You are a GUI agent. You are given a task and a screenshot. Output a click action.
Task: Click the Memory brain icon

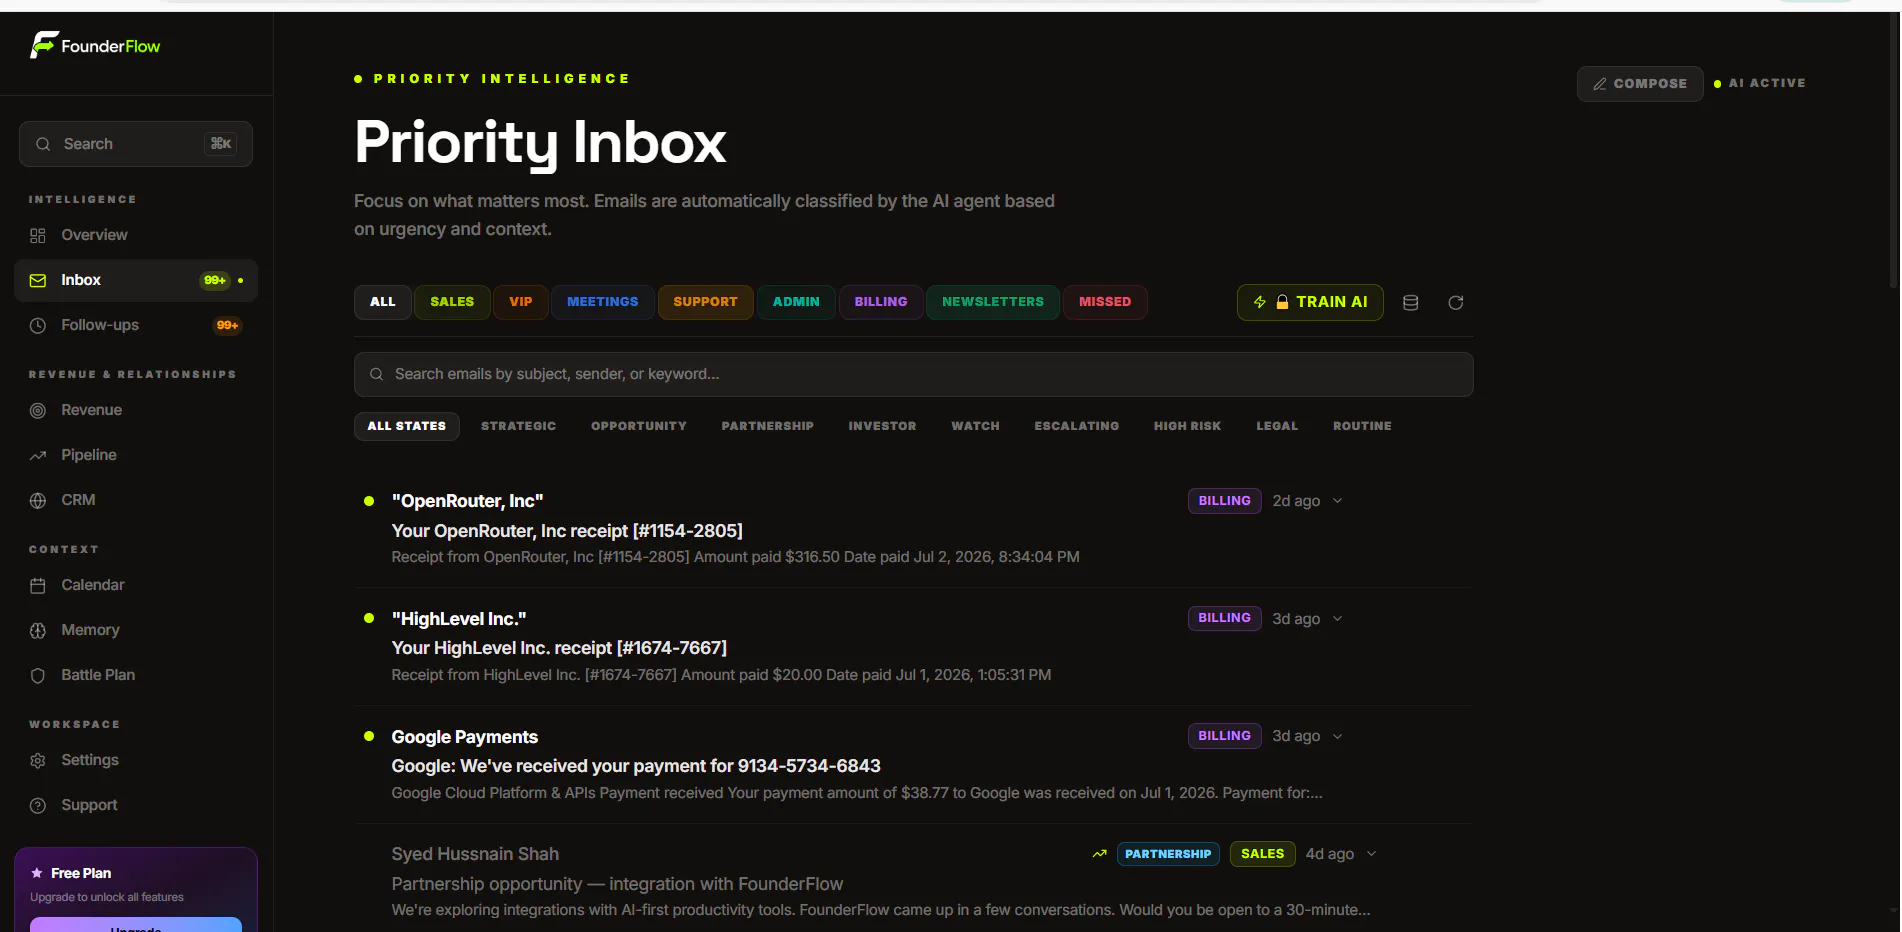tap(38, 630)
